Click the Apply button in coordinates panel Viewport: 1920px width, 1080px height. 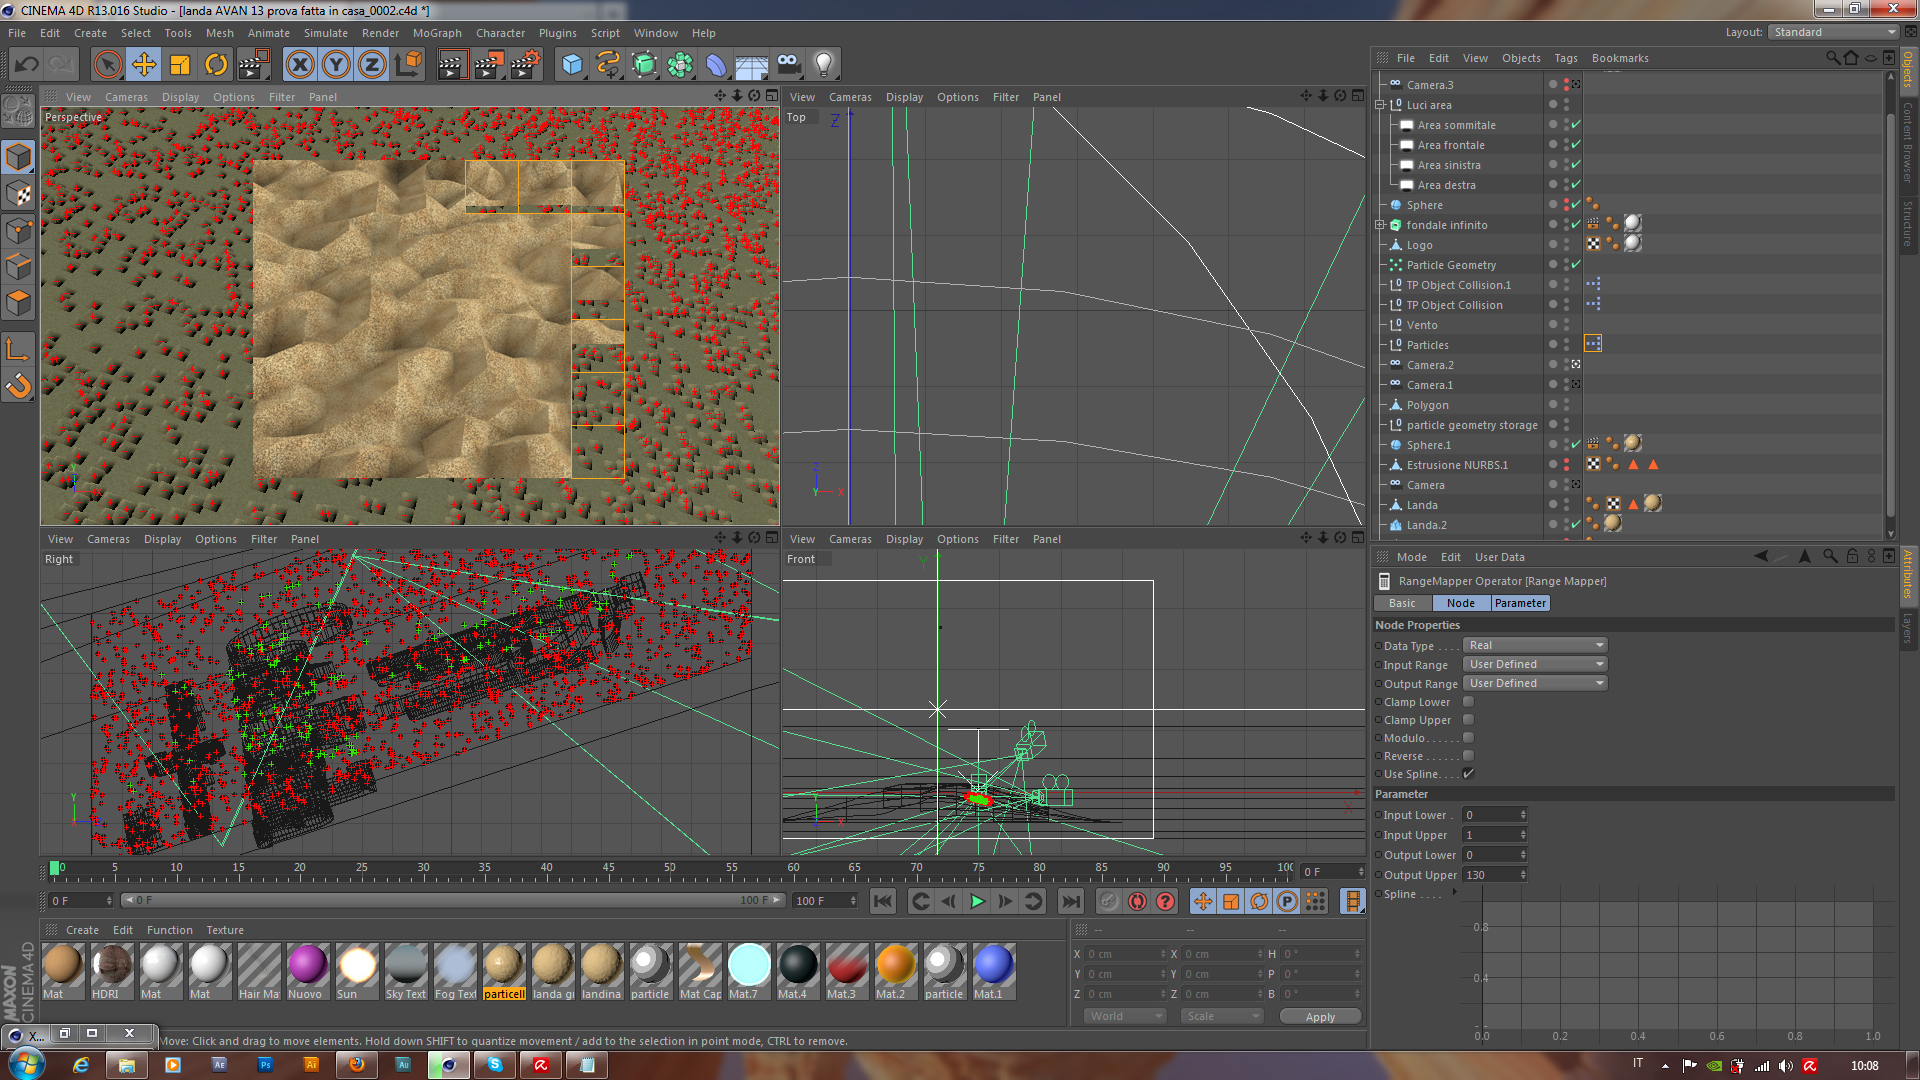tap(1320, 1017)
